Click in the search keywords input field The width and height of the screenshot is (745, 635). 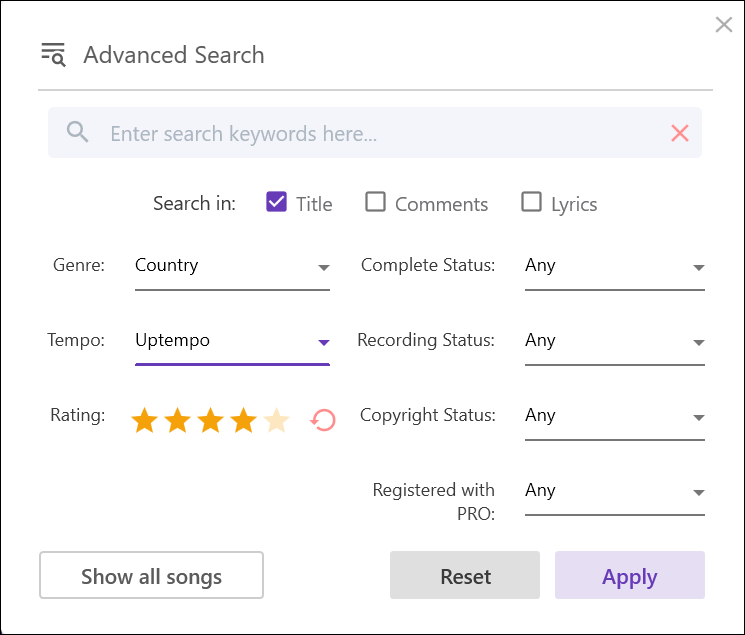pyautogui.click(x=380, y=133)
